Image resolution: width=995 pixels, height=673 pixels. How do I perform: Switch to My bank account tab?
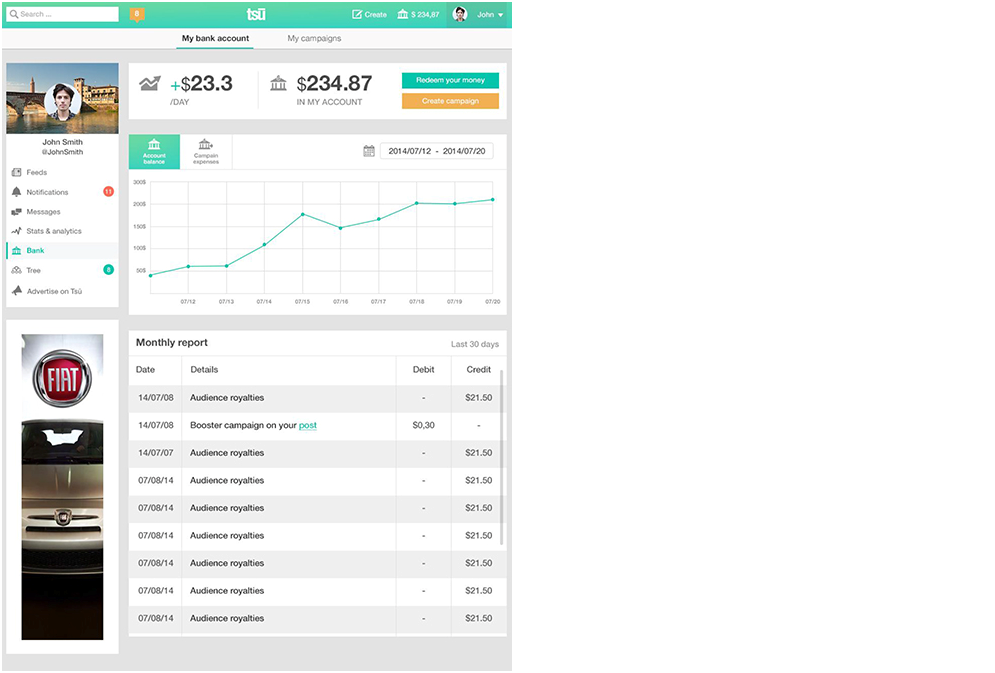click(215, 38)
